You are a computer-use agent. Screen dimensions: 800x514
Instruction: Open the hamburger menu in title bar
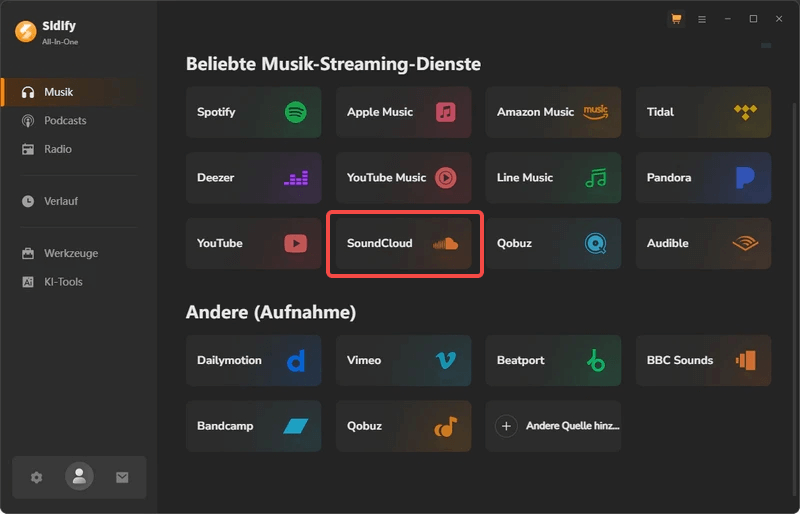[x=702, y=19]
